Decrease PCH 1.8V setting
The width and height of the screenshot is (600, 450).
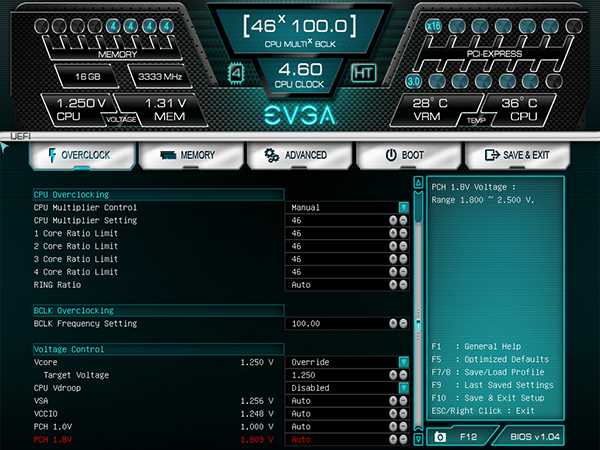point(403,440)
